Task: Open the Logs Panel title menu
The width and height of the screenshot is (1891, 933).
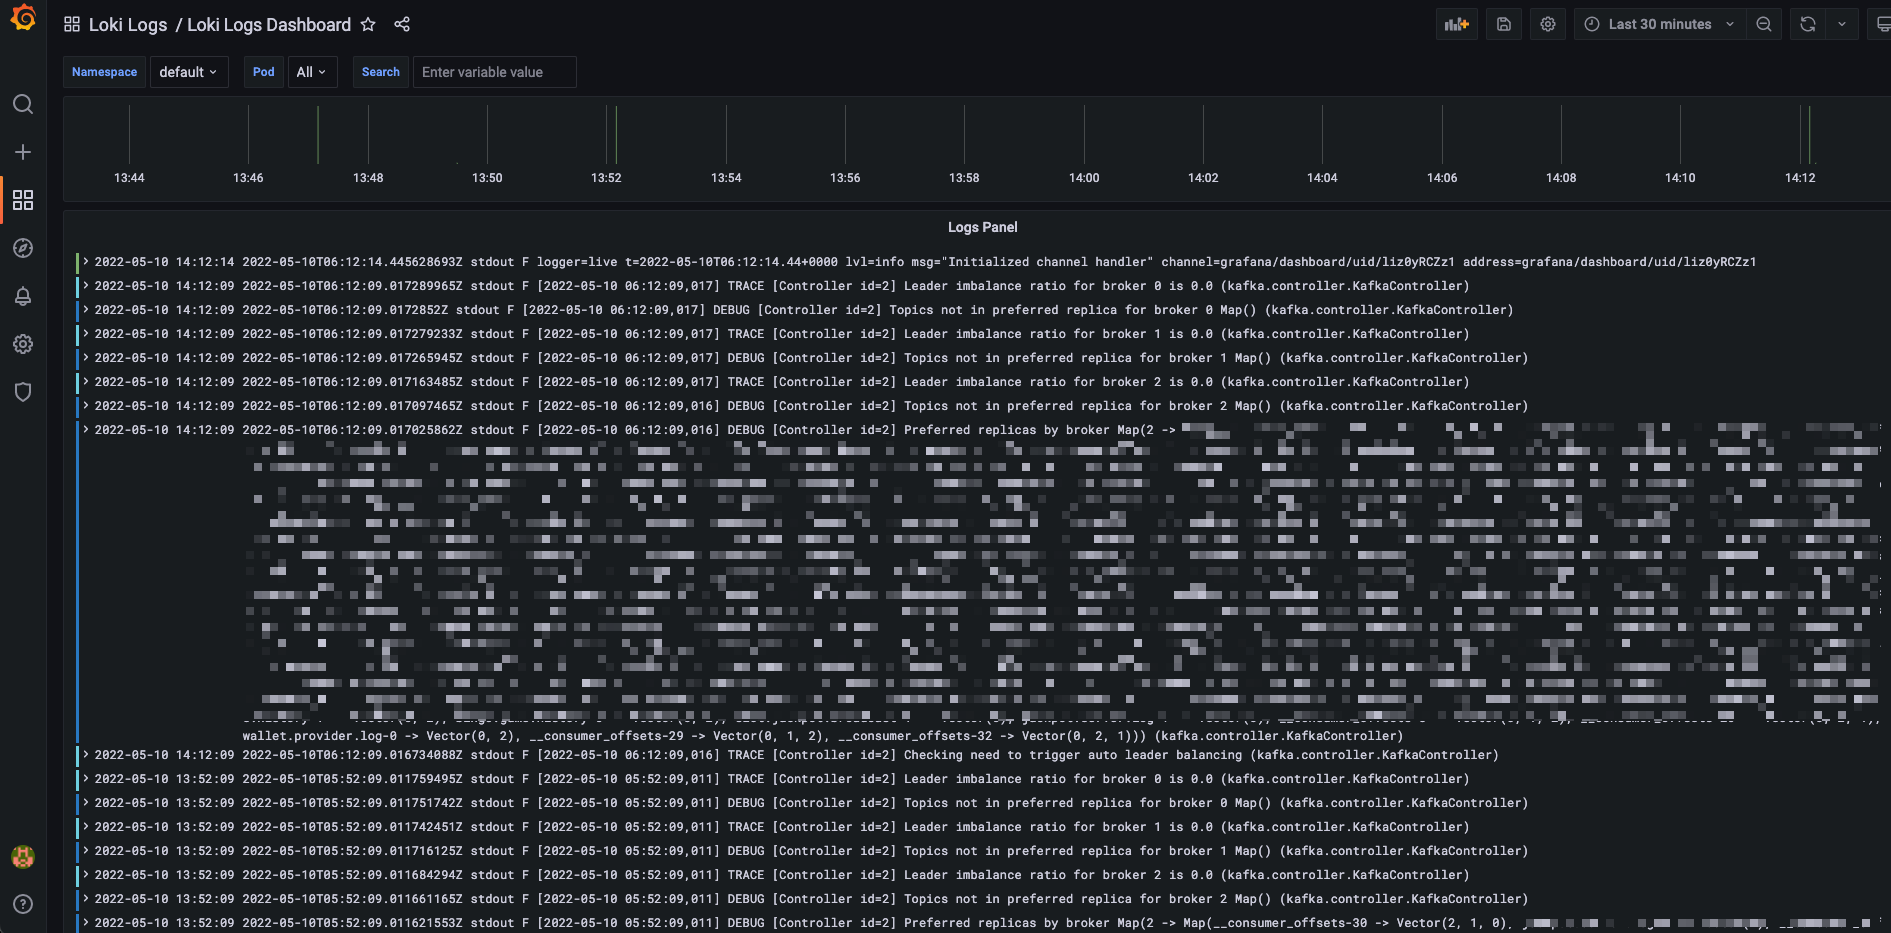Action: pyautogui.click(x=982, y=227)
